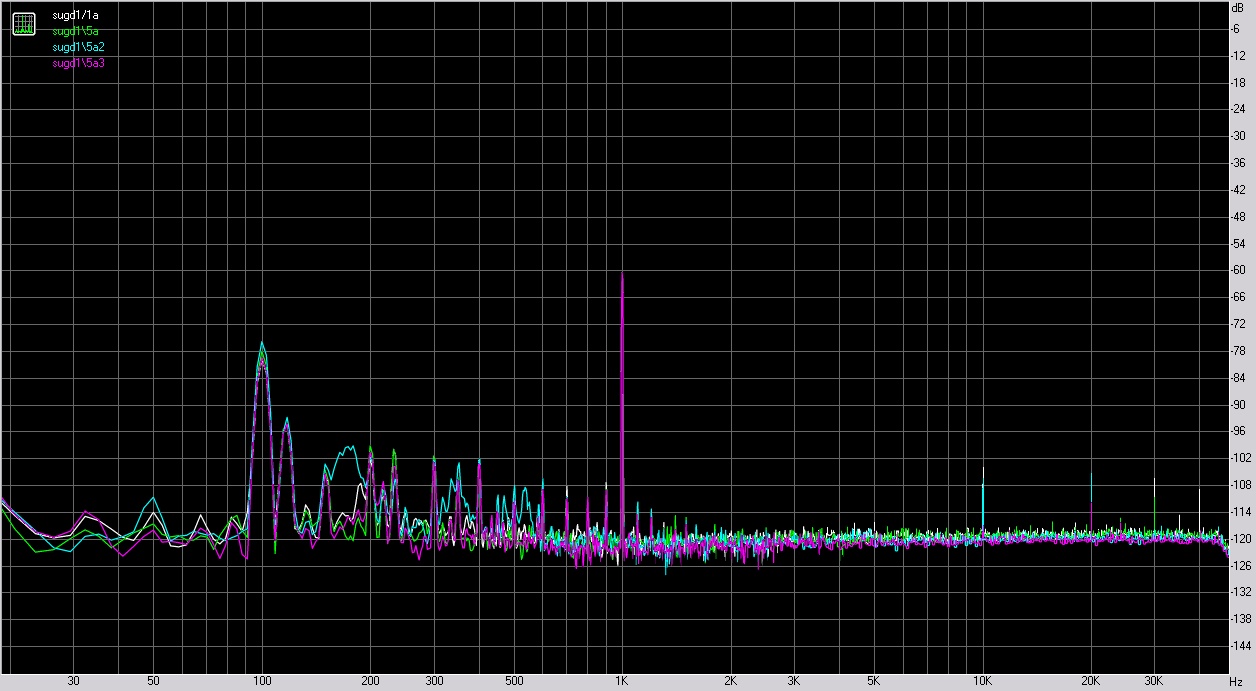
Task: Click the 30K frequency axis label
Action: 1154,681
